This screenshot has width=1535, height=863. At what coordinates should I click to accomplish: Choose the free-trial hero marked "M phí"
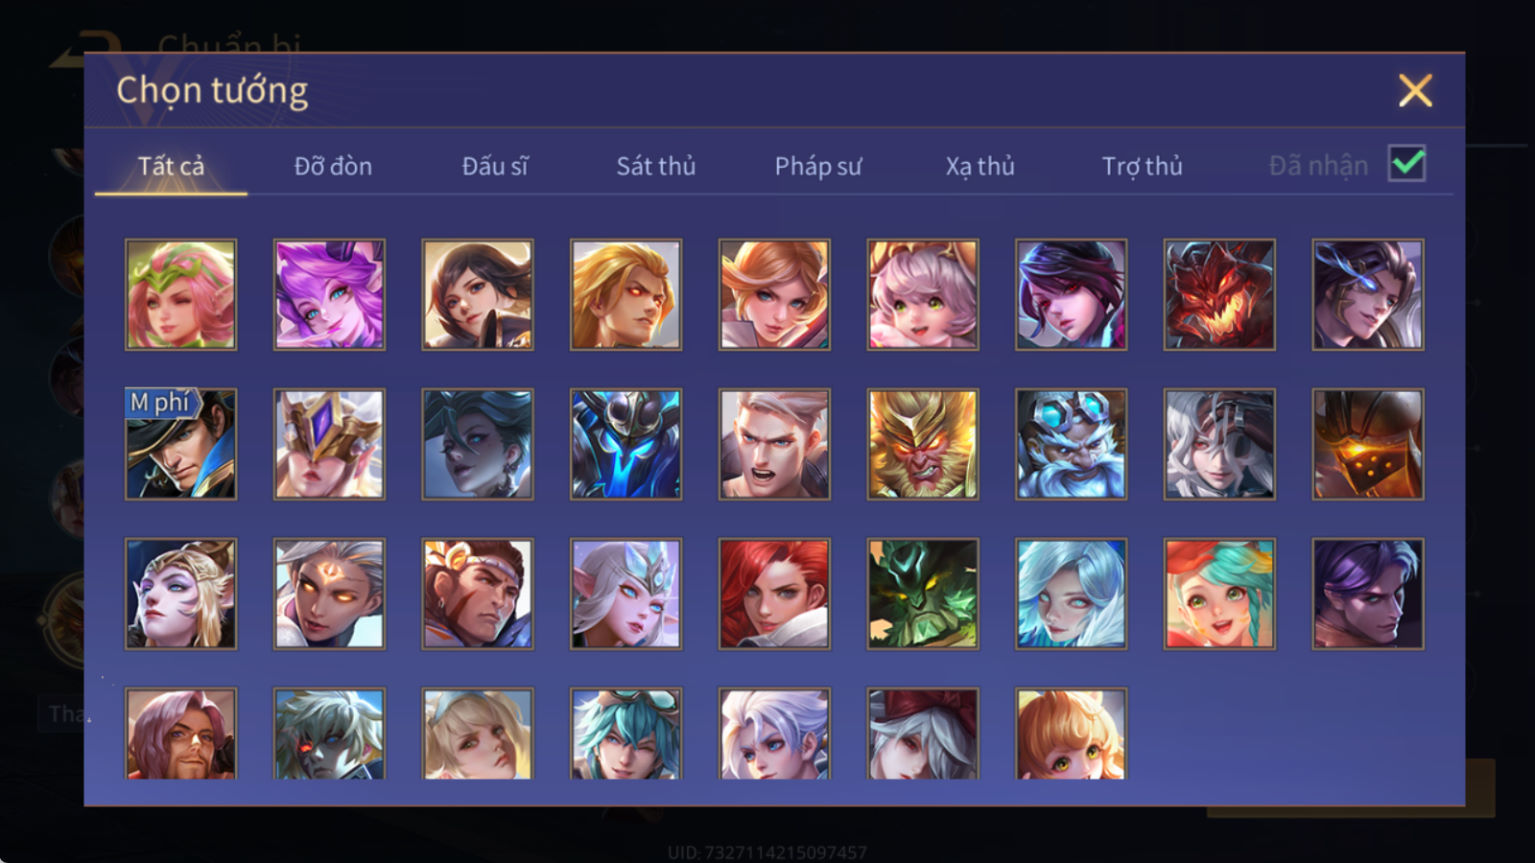pos(181,444)
